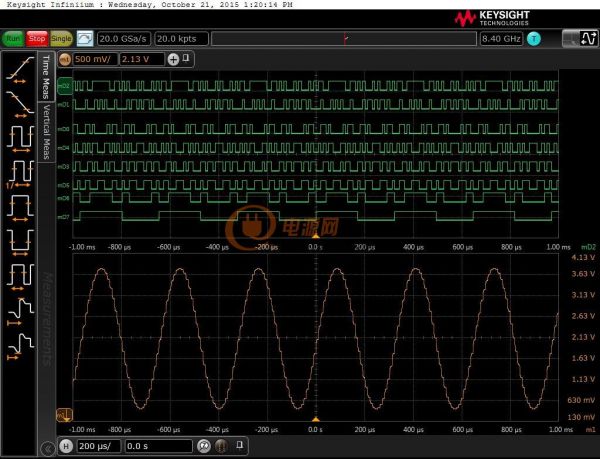Image resolution: width=600 pixels, height=459 pixels.
Task: Open the 20.0 kpts memory depth field
Action: [x=182, y=39]
